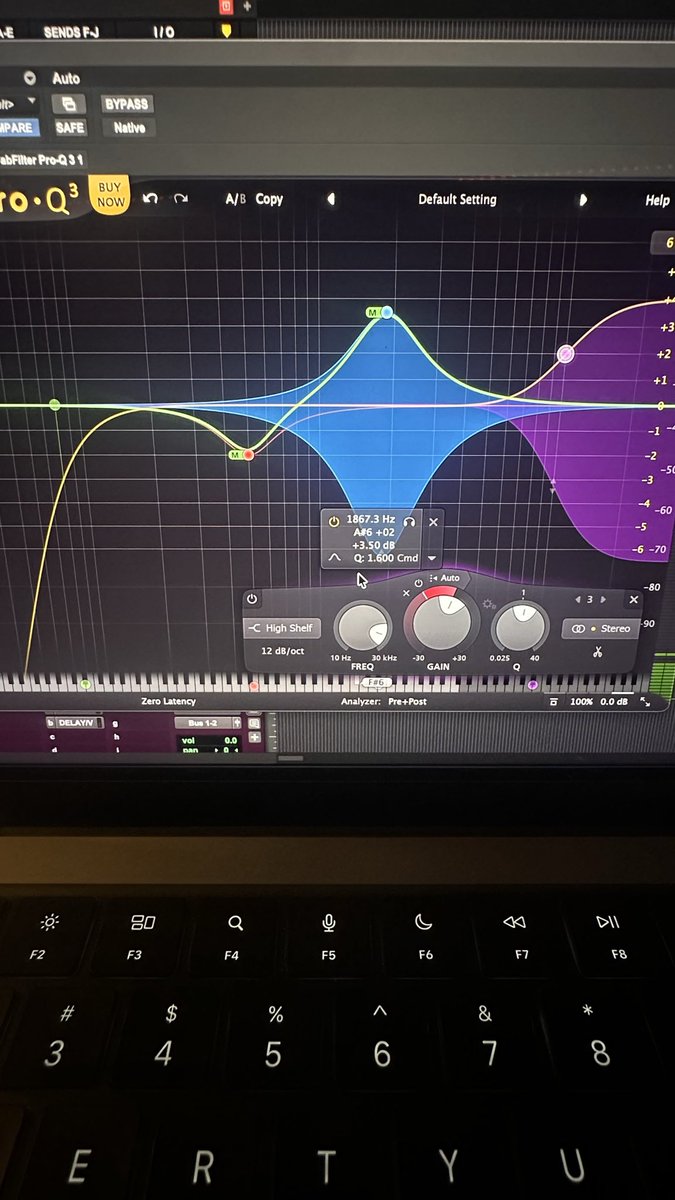Screen dimensions: 675x1200
Task: Click the green band dot on piano keyboard
Action: coord(85,685)
